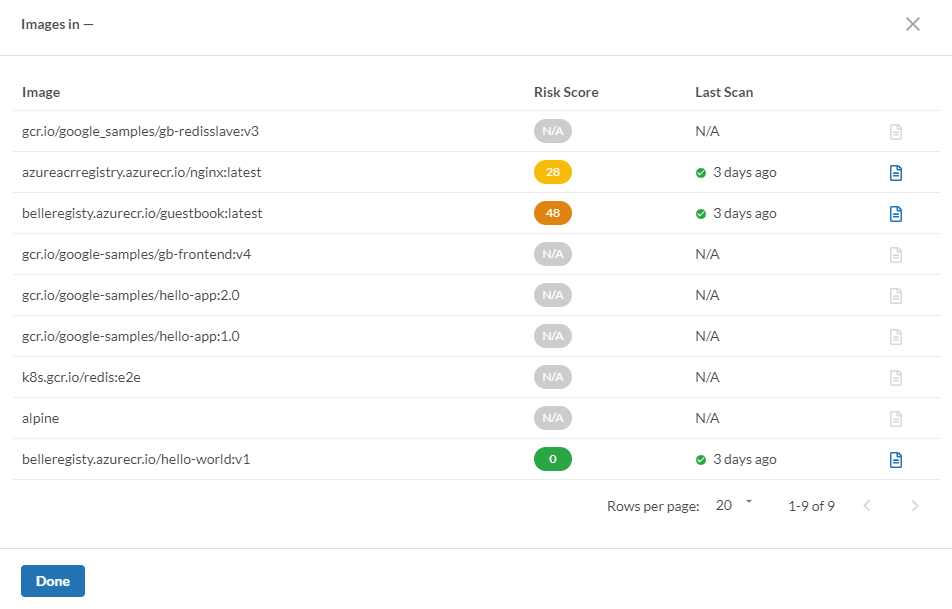Go to previous page of images

click(x=867, y=506)
